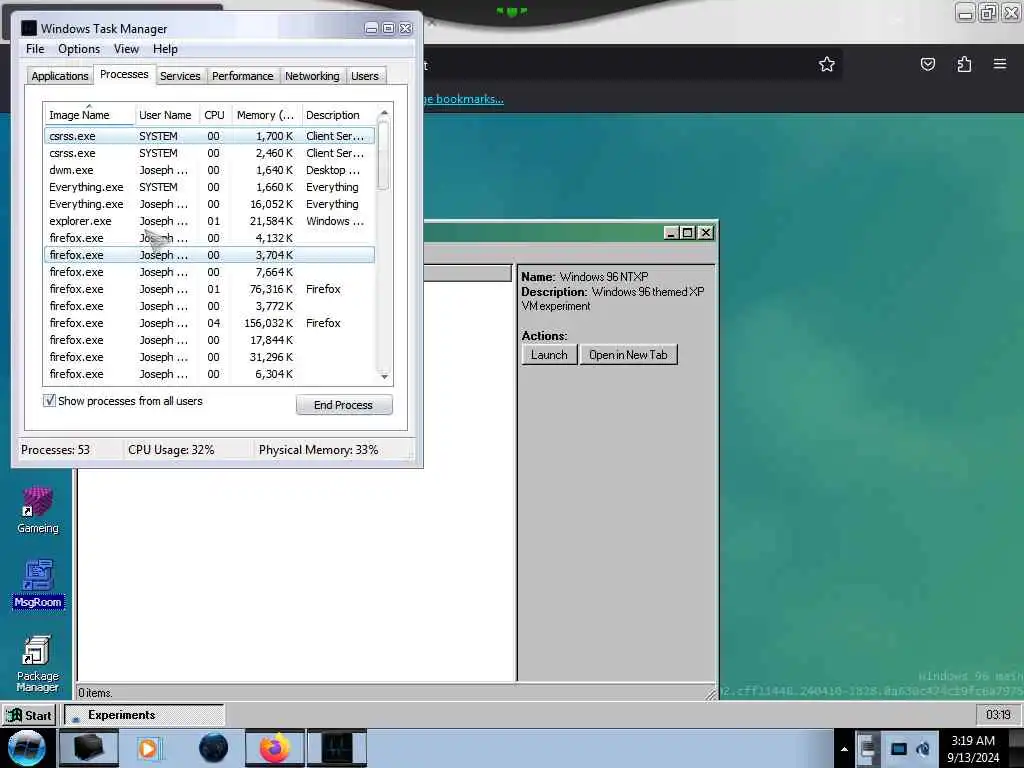
Task: Open the Firefox hamburger menu
Action: click(1000, 64)
